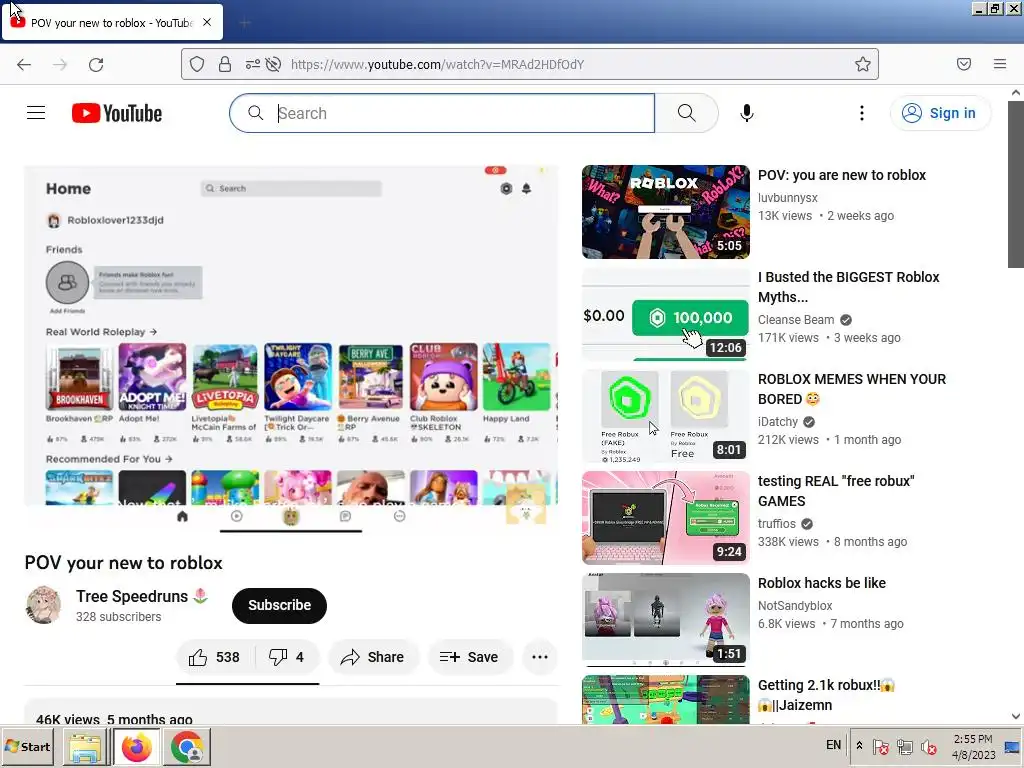Close the YouTube browser tab
The height and width of the screenshot is (768, 1024).
(x=207, y=22)
